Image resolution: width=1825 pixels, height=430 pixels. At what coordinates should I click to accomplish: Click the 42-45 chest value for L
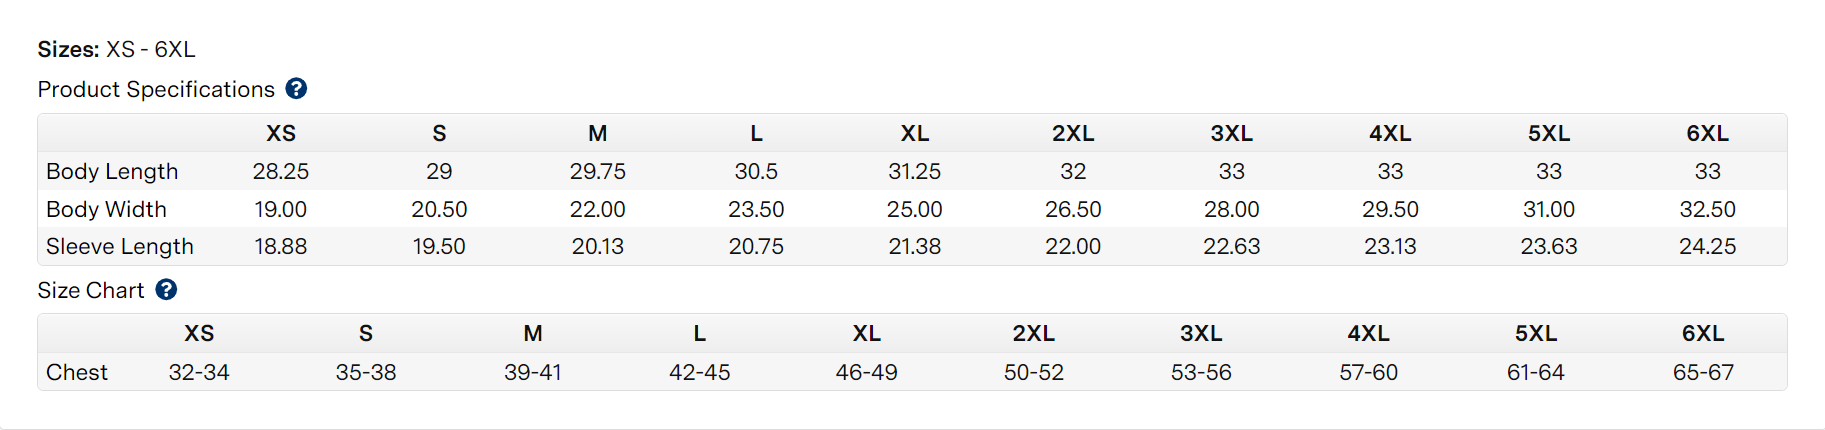point(700,372)
